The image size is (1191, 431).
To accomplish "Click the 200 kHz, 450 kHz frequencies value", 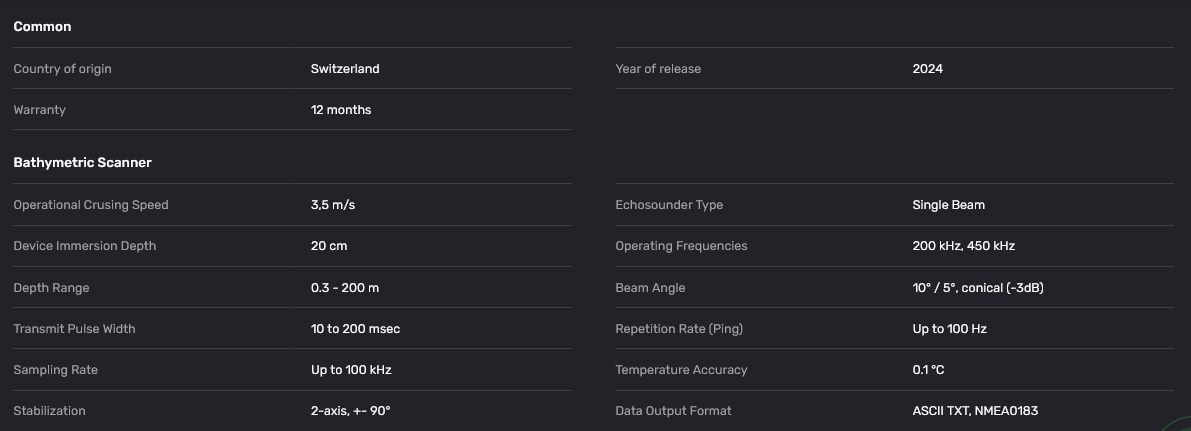I will (963, 246).
